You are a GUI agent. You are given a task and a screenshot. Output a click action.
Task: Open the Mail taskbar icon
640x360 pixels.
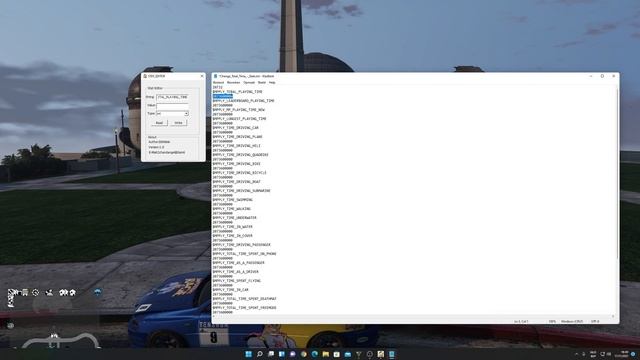[348, 354]
